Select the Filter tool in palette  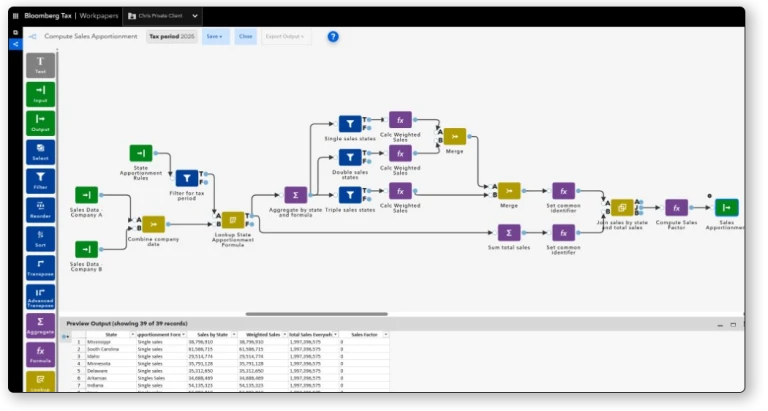coord(40,181)
